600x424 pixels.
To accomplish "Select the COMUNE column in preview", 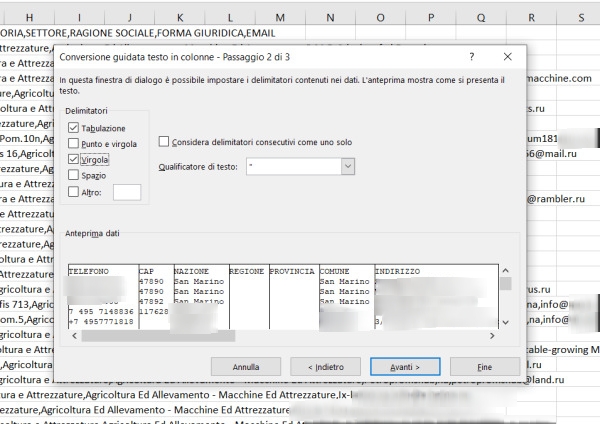I will [347, 297].
